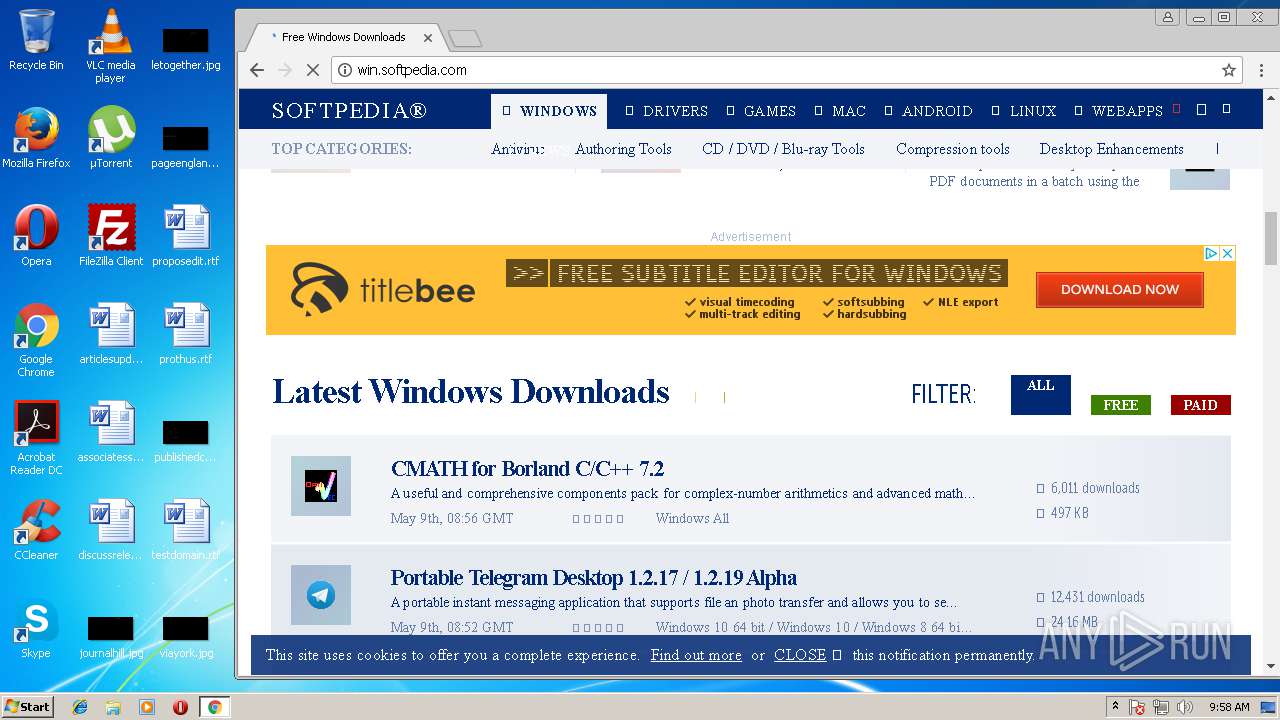This screenshot has height=720, width=1280.
Task: Go to the ANDROID section
Action: pyautogui.click(x=928, y=111)
